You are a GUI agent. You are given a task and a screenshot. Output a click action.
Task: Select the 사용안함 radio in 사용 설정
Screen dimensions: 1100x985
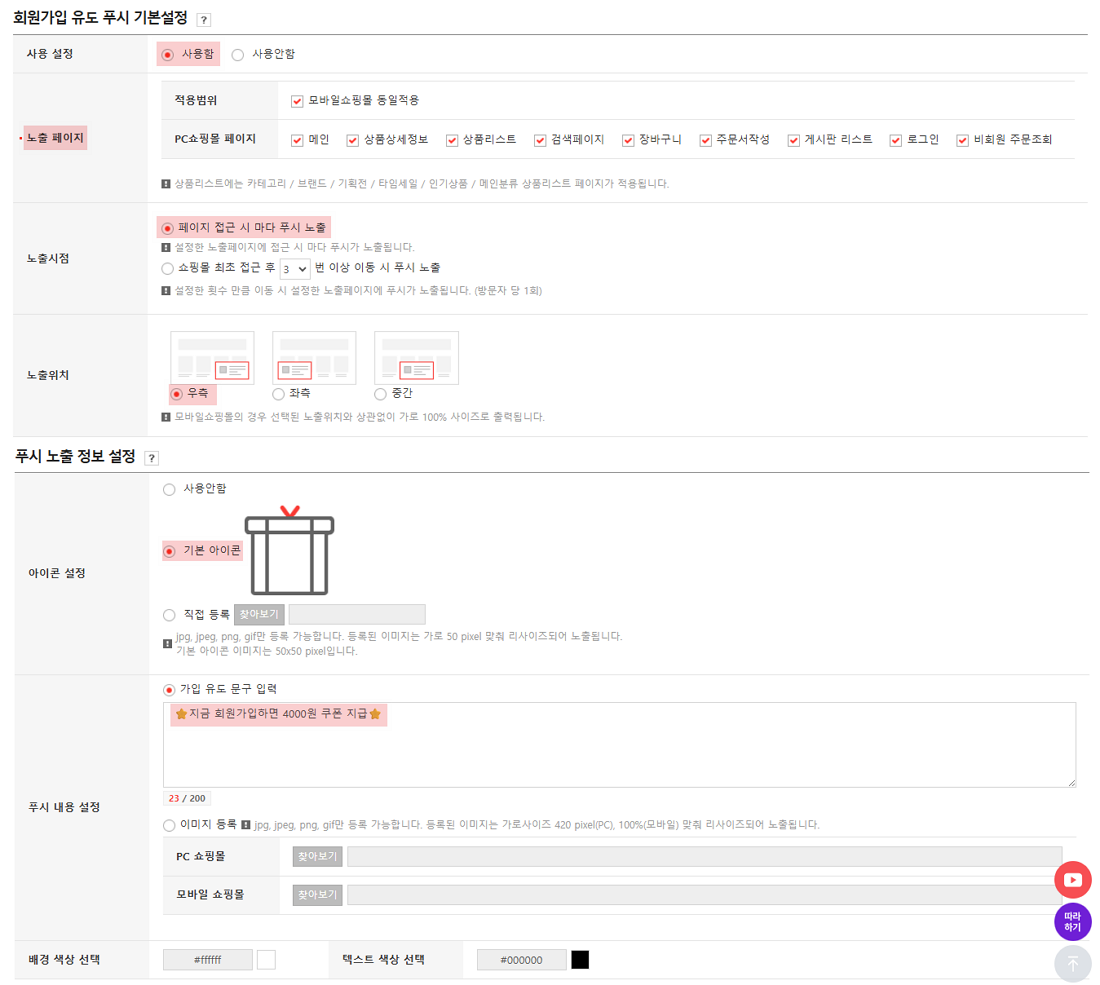click(238, 55)
